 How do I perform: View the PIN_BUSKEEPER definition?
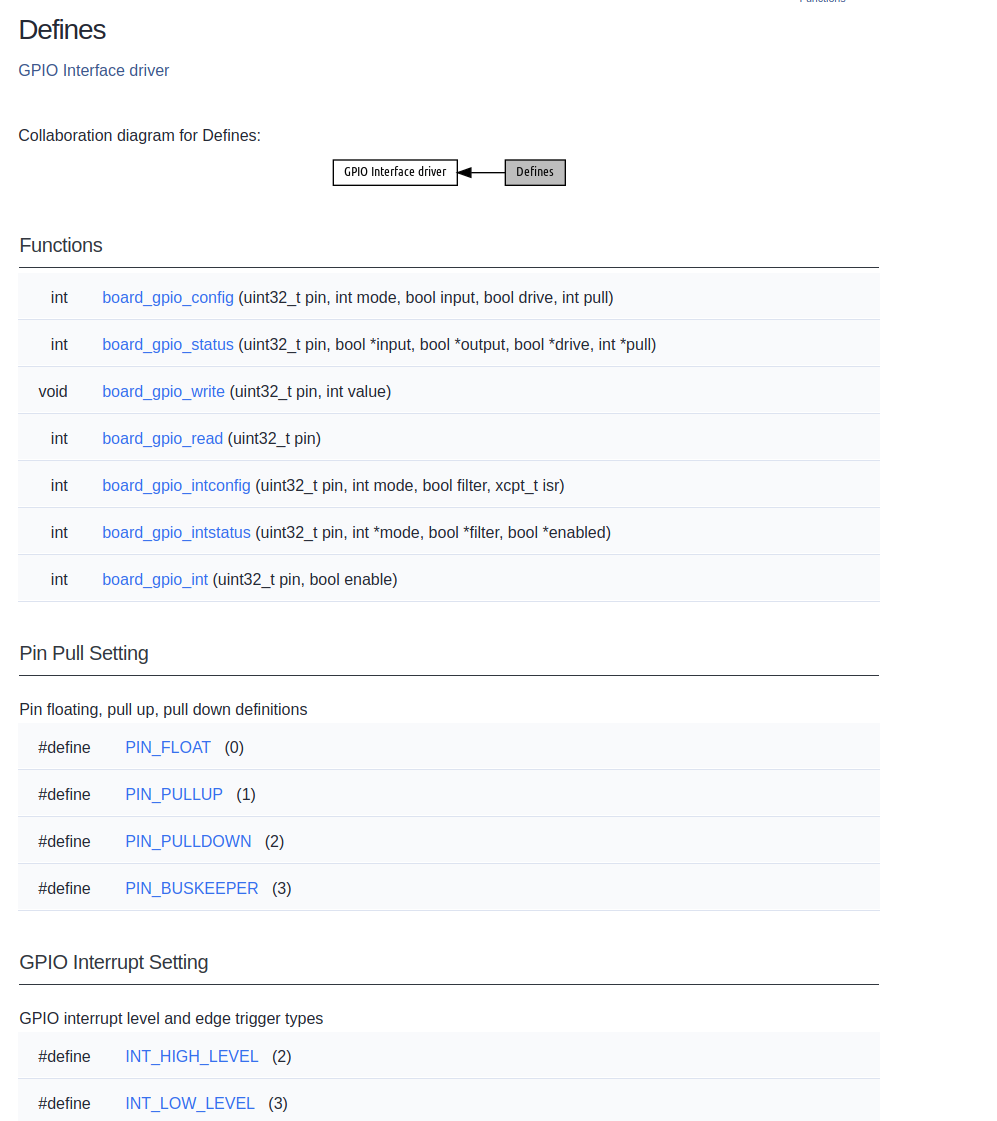[x=192, y=889]
